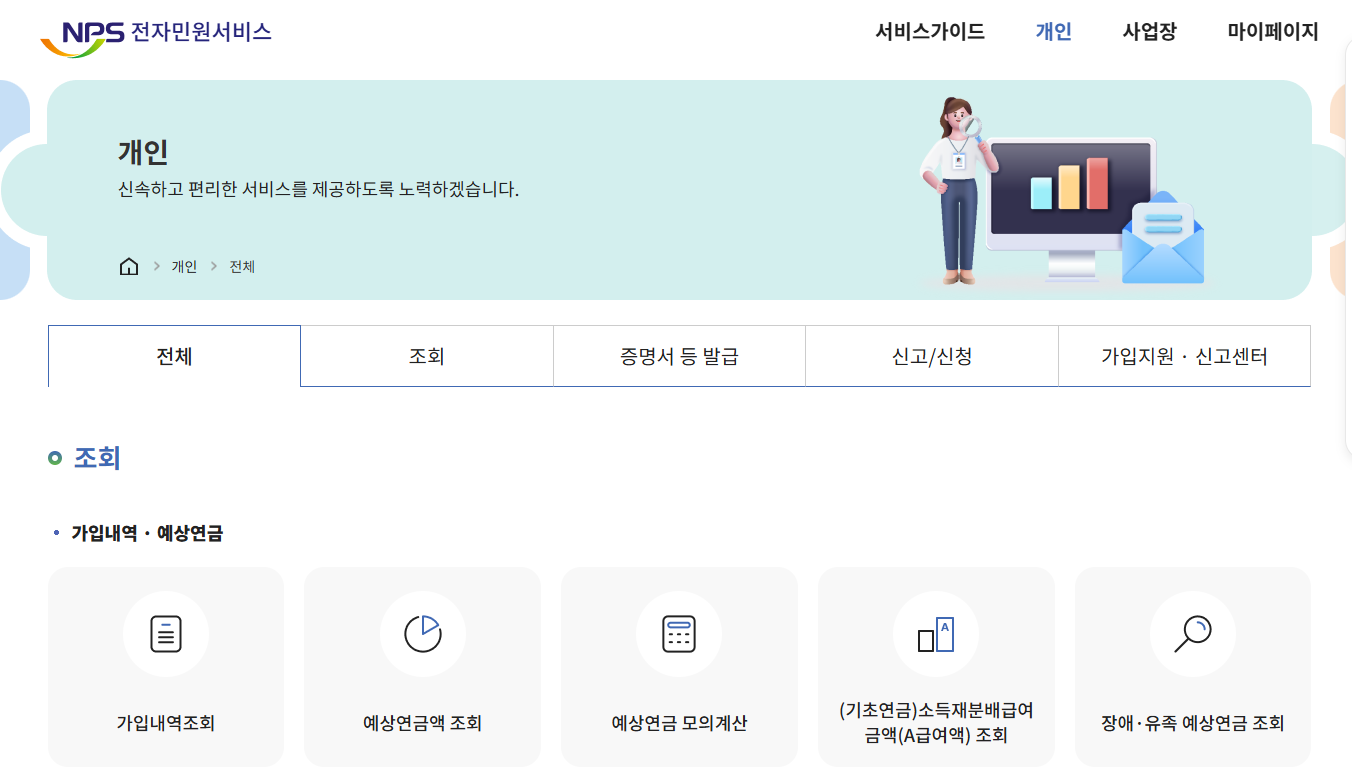
Task: Open 예상연금 모의계산 via calculator icon
Action: (x=679, y=633)
